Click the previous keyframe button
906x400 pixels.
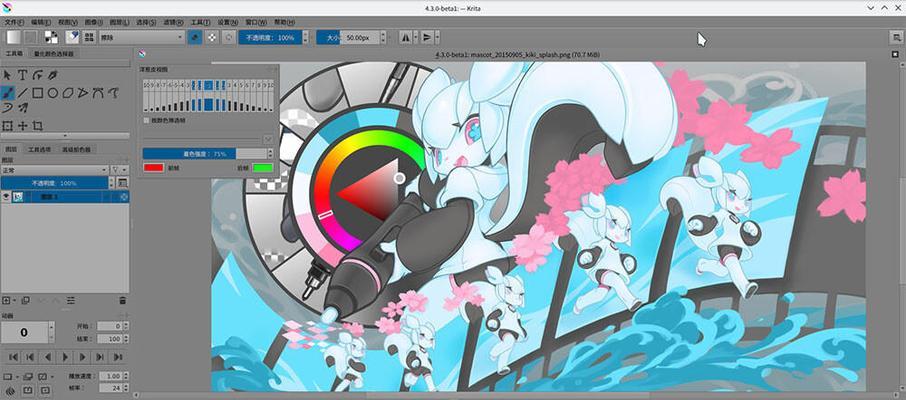pos(29,357)
